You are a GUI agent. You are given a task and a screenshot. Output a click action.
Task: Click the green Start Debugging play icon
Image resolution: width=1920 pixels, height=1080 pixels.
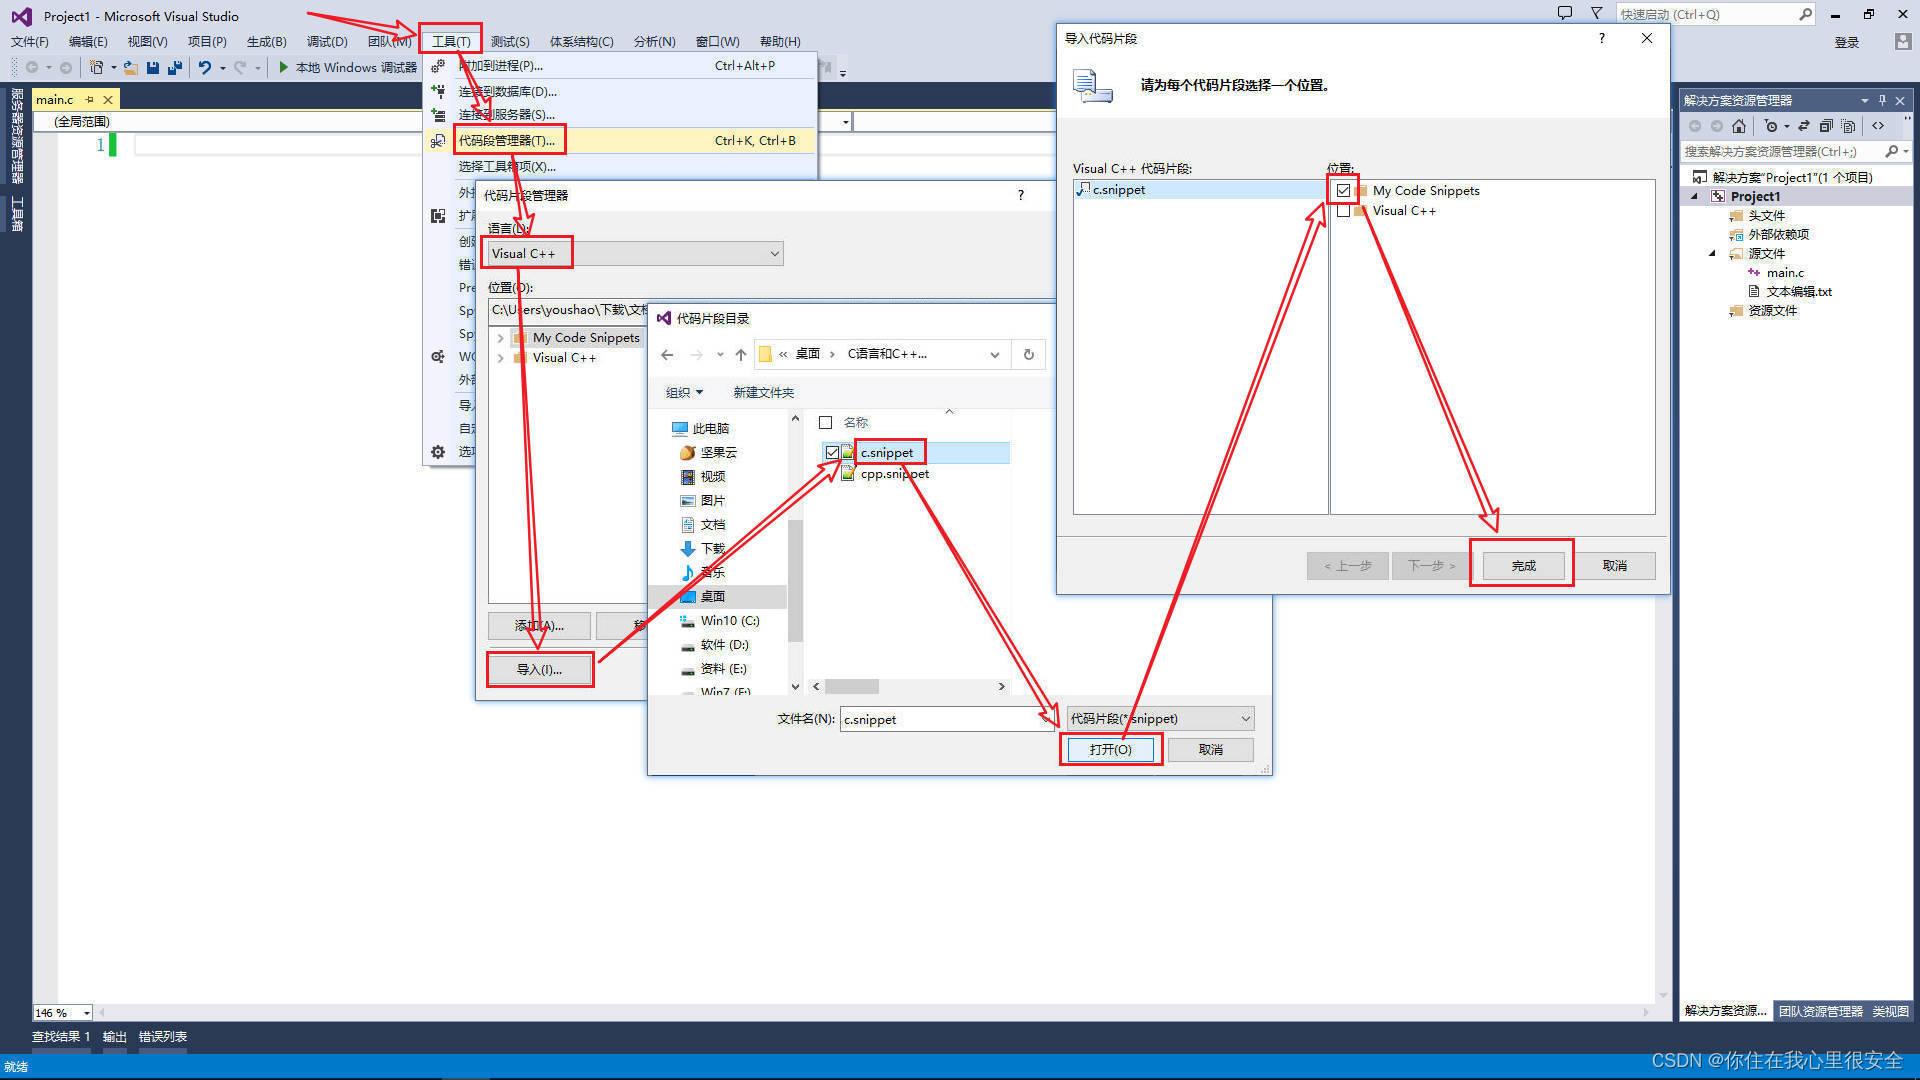(284, 67)
